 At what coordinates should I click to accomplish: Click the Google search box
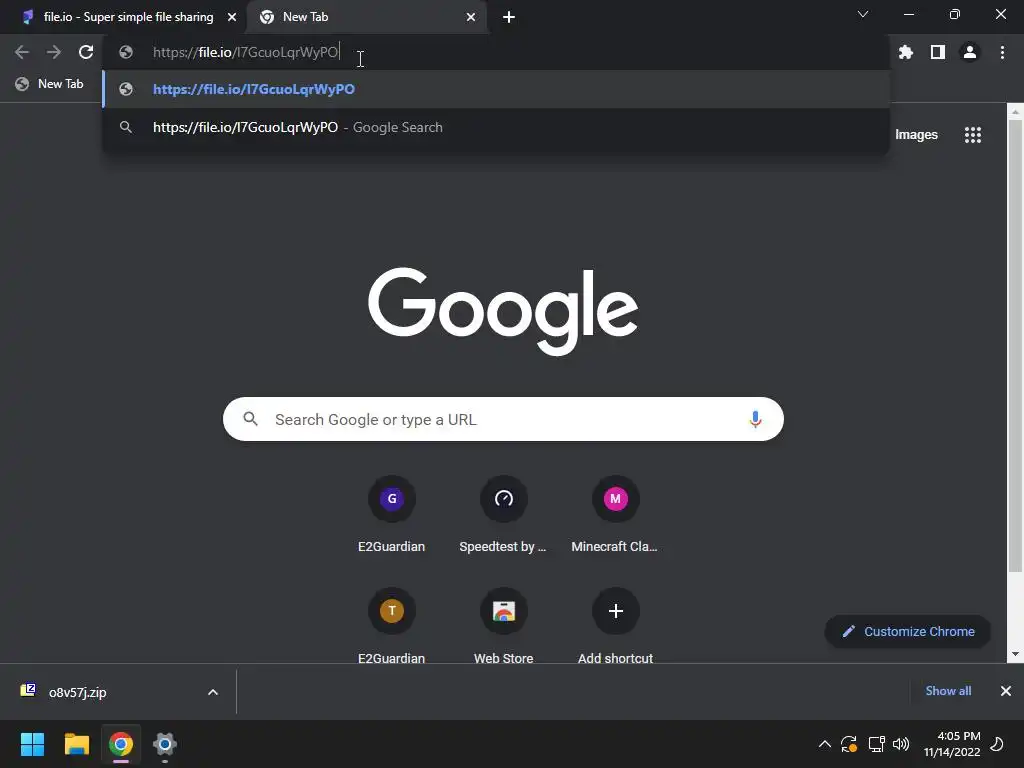503,419
